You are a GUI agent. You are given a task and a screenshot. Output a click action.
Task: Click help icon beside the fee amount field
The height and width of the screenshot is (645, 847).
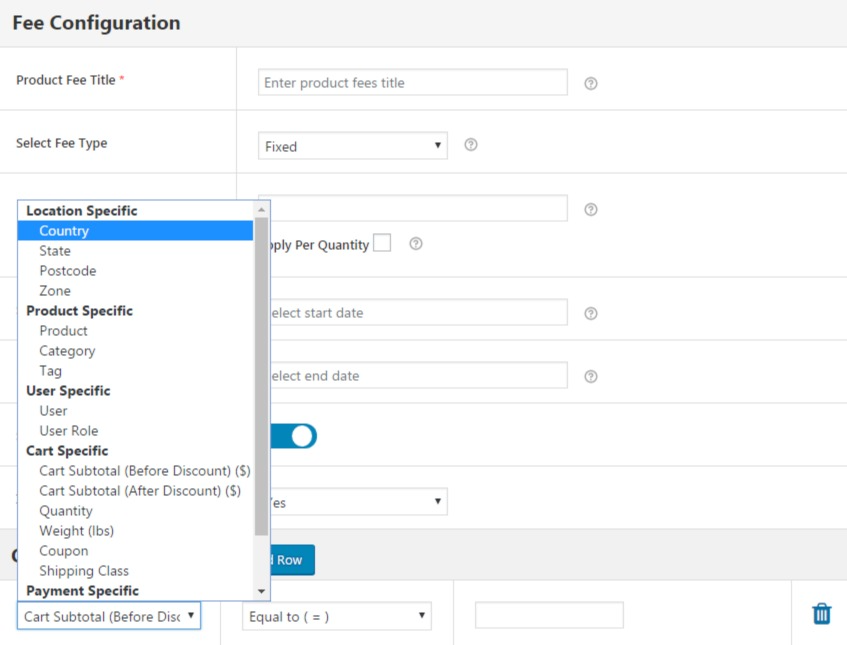click(x=590, y=210)
